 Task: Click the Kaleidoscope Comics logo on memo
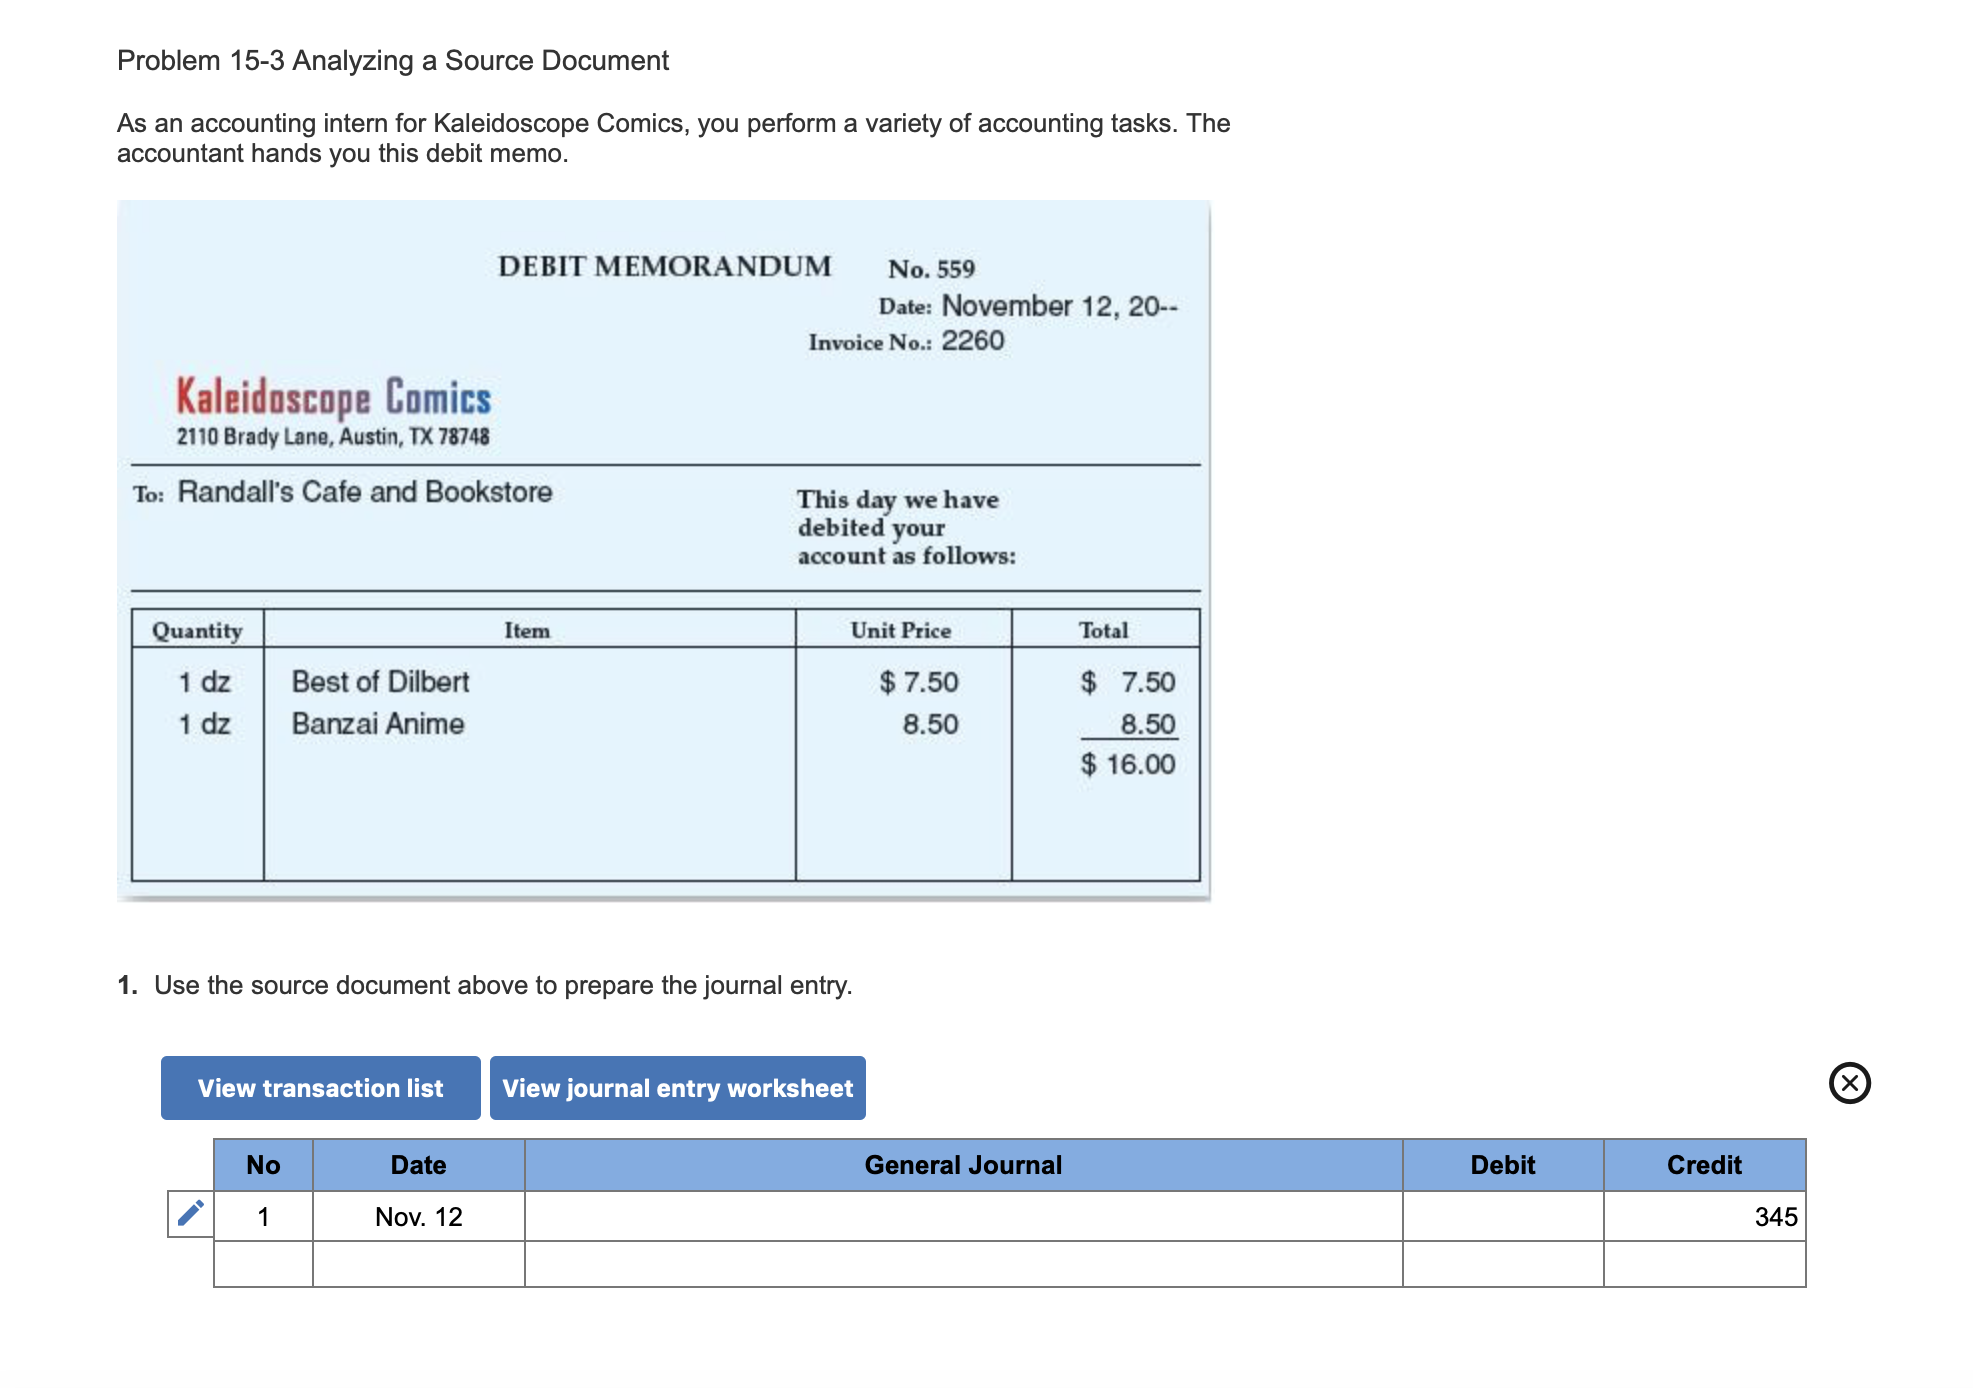tap(333, 398)
